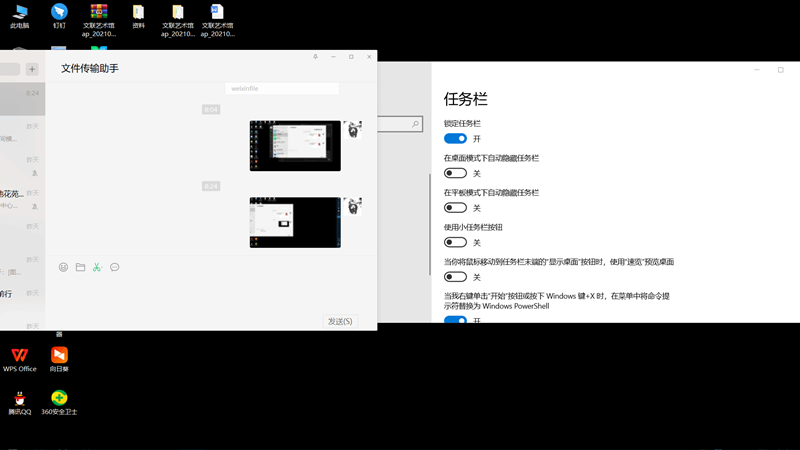Open 360安全卫士 desktop icon
Image resolution: width=800 pixels, height=450 pixels.
click(x=59, y=399)
